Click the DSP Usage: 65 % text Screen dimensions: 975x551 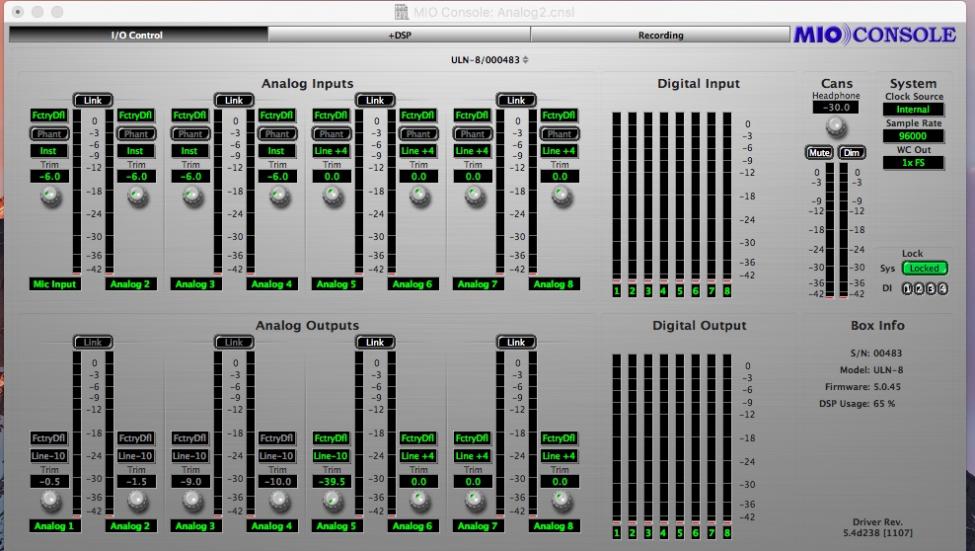[x=857, y=404]
